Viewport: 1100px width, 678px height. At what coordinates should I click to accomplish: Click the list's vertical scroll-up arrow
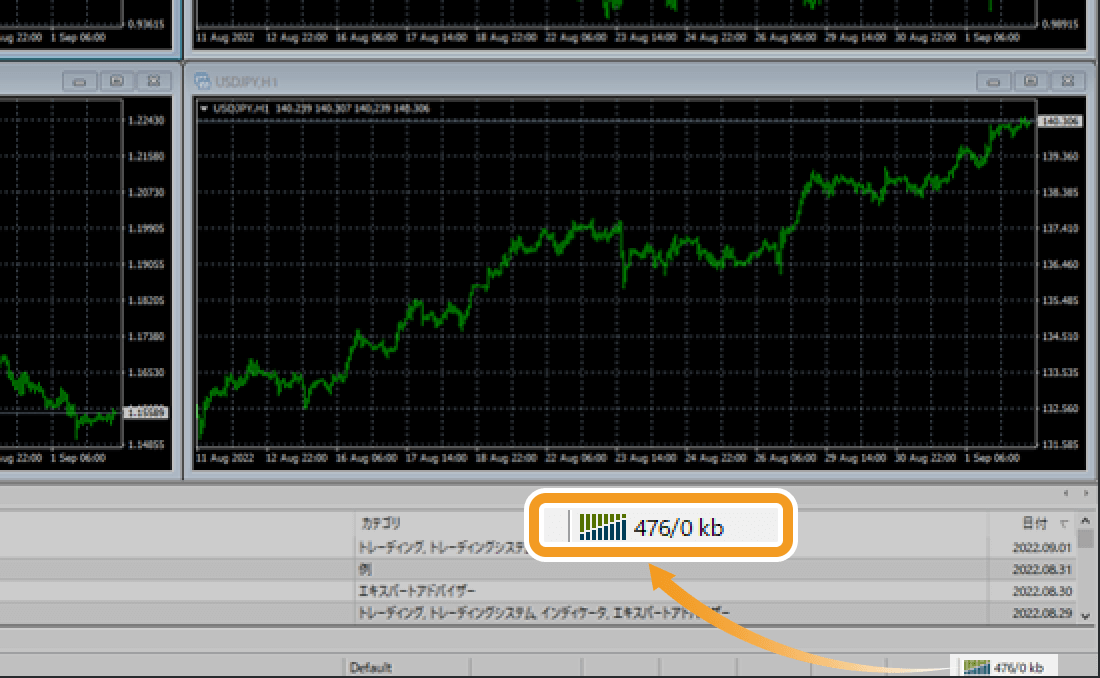point(1086,523)
